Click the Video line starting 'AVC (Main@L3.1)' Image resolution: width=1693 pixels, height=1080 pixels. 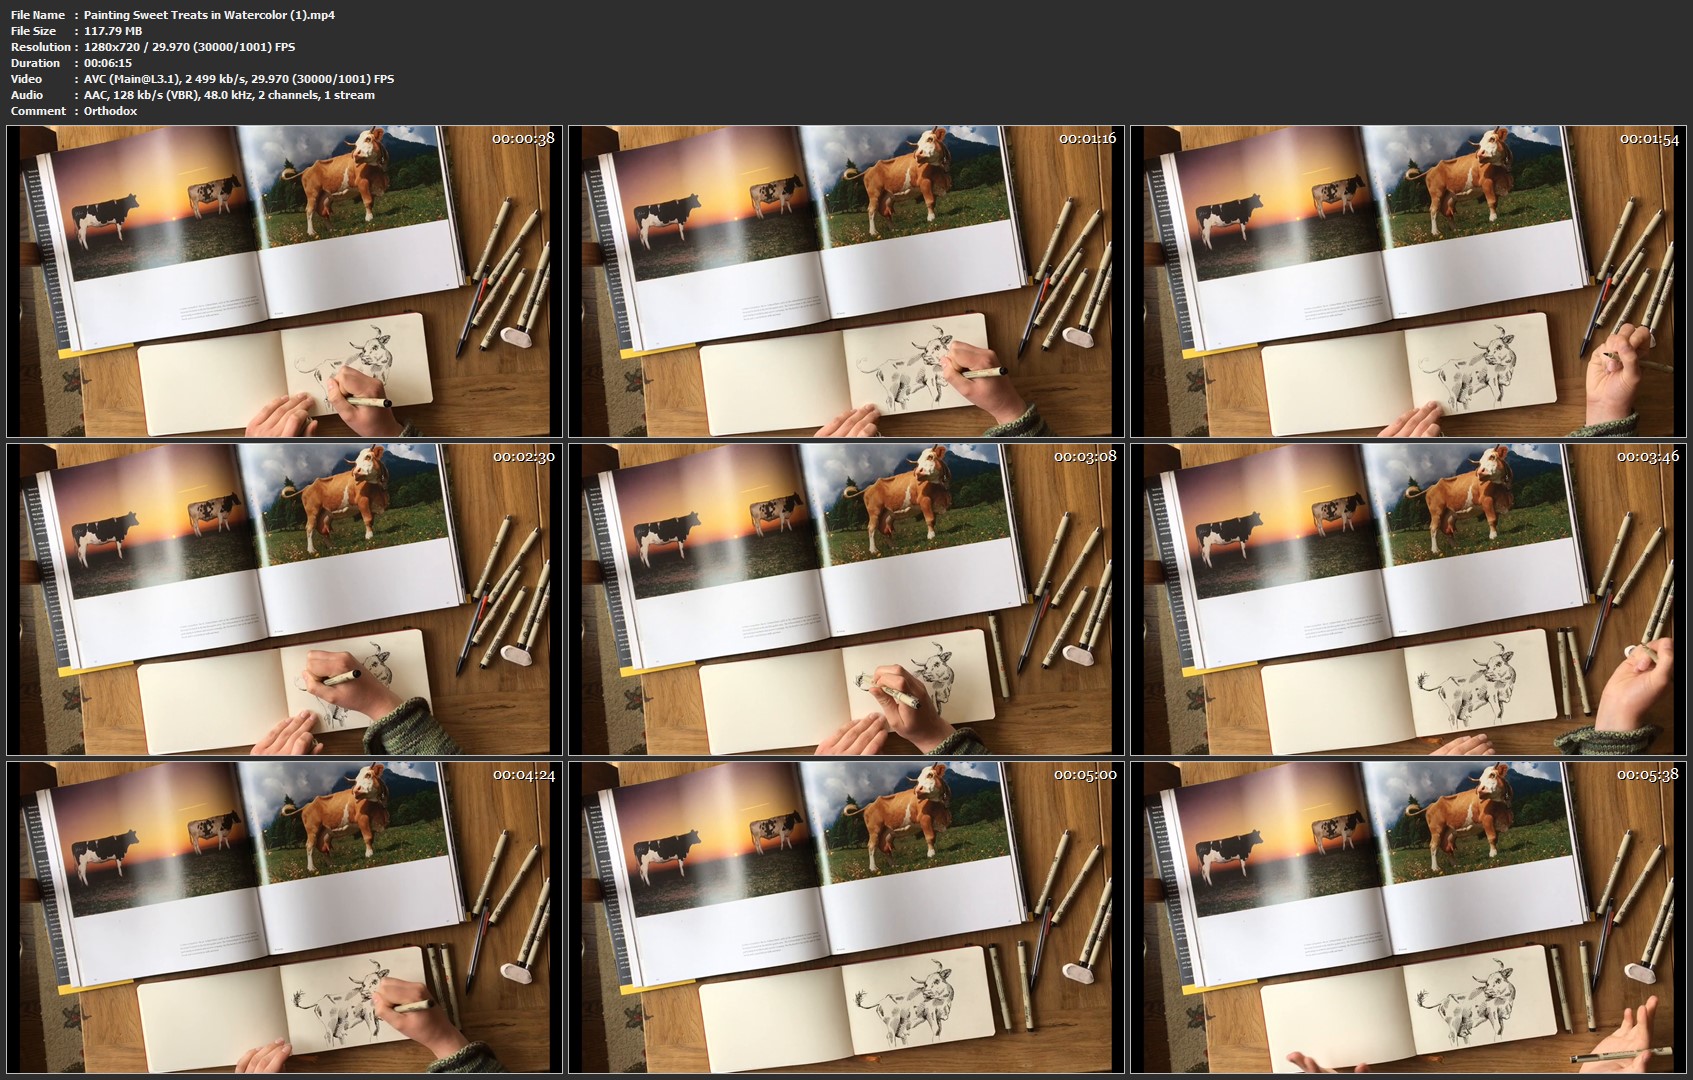coord(239,79)
